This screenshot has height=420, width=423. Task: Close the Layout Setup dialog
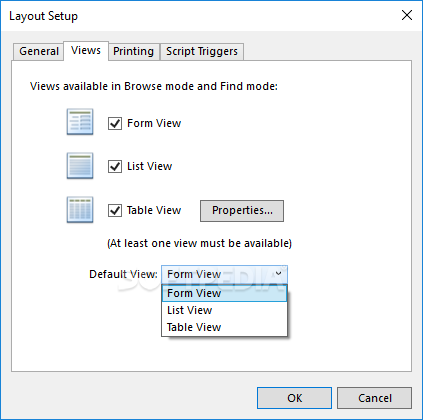point(407,15)
